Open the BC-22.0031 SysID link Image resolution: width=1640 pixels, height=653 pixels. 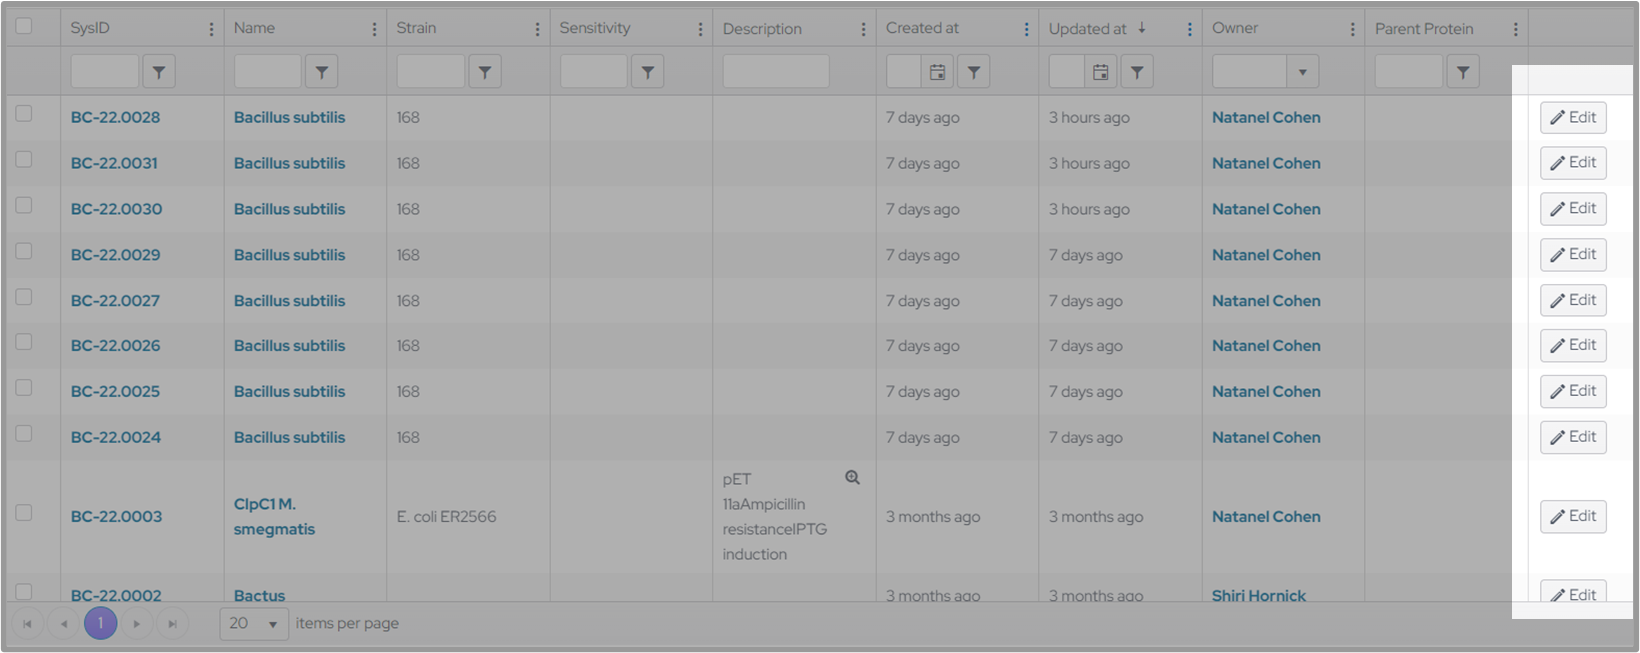tap(114, 163)
